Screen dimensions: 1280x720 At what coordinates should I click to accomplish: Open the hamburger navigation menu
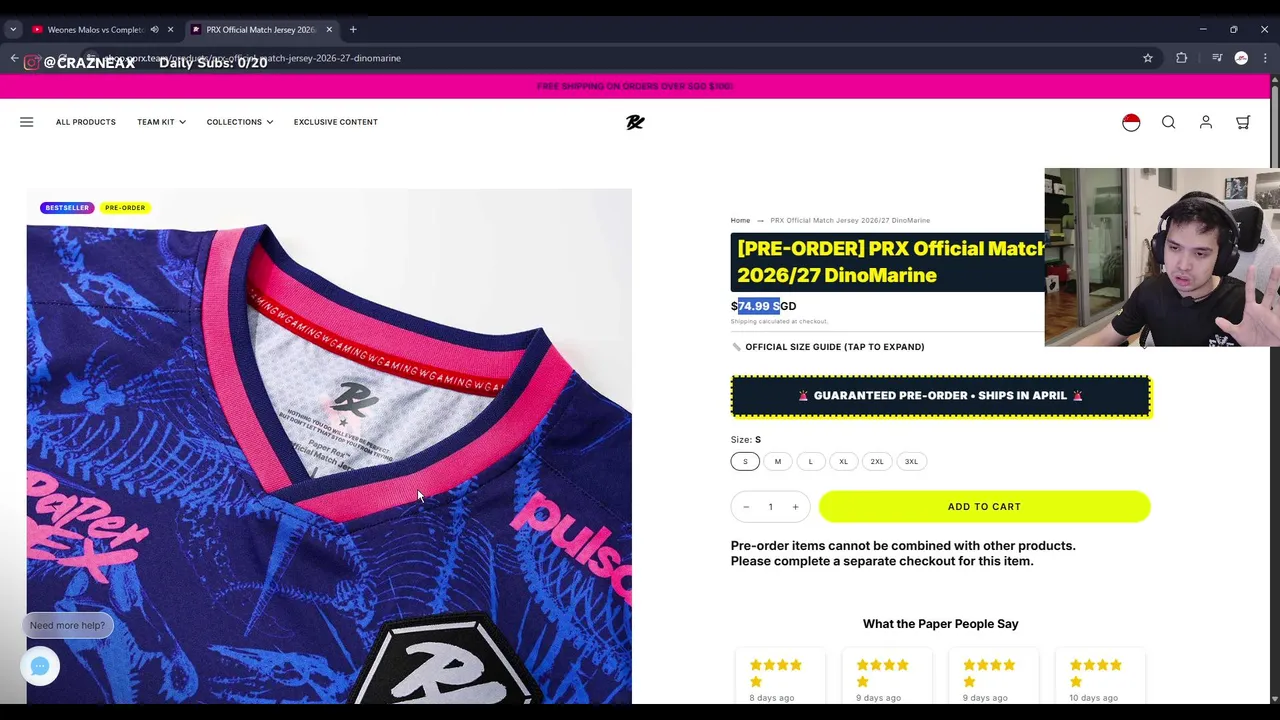tap(27, 122)
